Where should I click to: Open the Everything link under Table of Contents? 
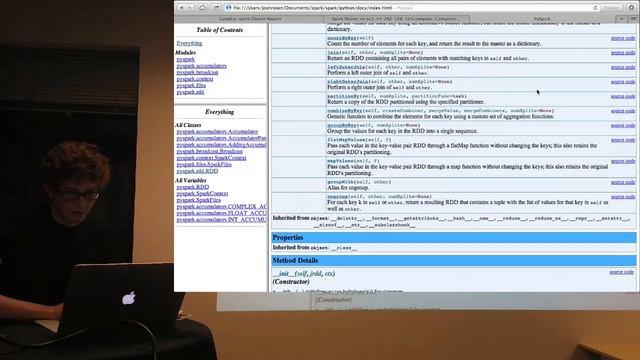(x=189, y=43)
